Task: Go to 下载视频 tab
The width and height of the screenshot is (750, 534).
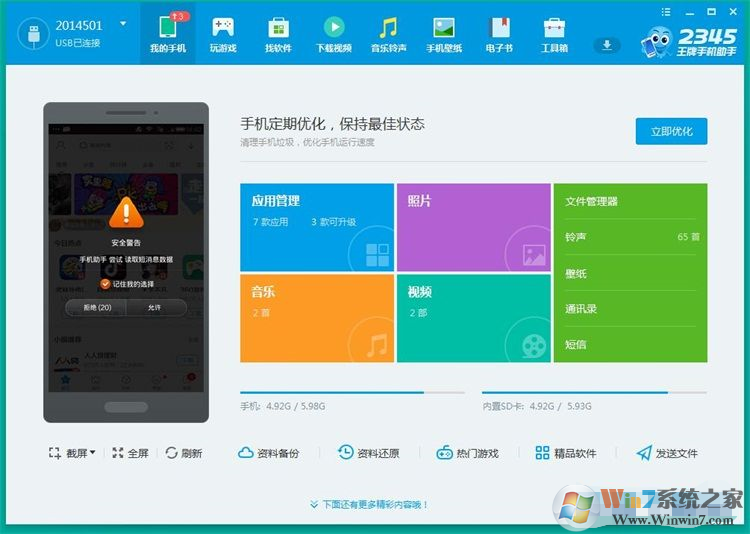Action: [x=334, y=33]
